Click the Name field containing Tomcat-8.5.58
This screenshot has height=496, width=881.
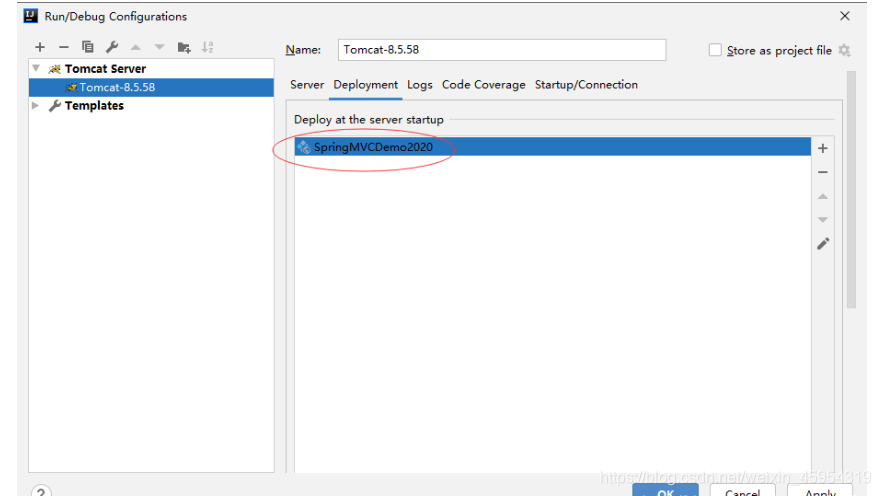[502, 49]
